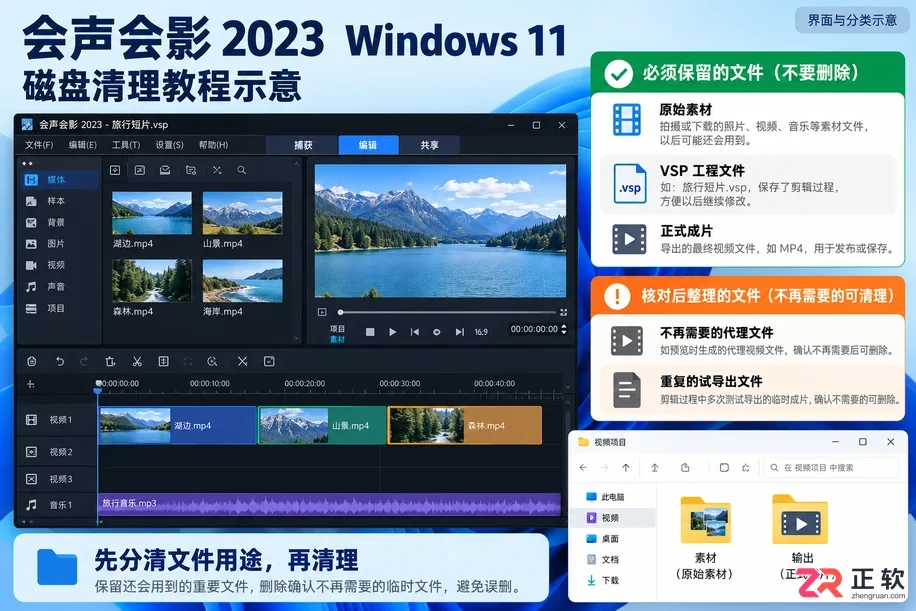Click the up arrow in 视频项目 explorer window
The width and height of the screenshot is (916, 611).
(626, 467)
